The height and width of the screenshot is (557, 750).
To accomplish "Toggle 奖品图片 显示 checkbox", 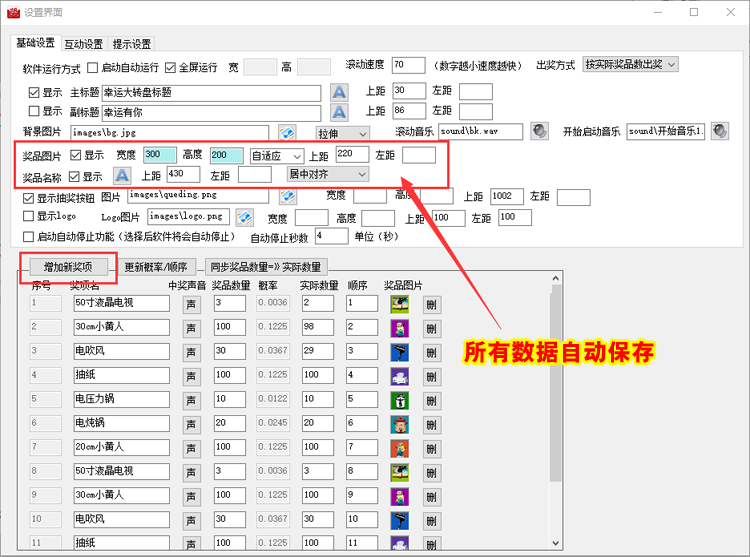I will (x=75, y=155).
